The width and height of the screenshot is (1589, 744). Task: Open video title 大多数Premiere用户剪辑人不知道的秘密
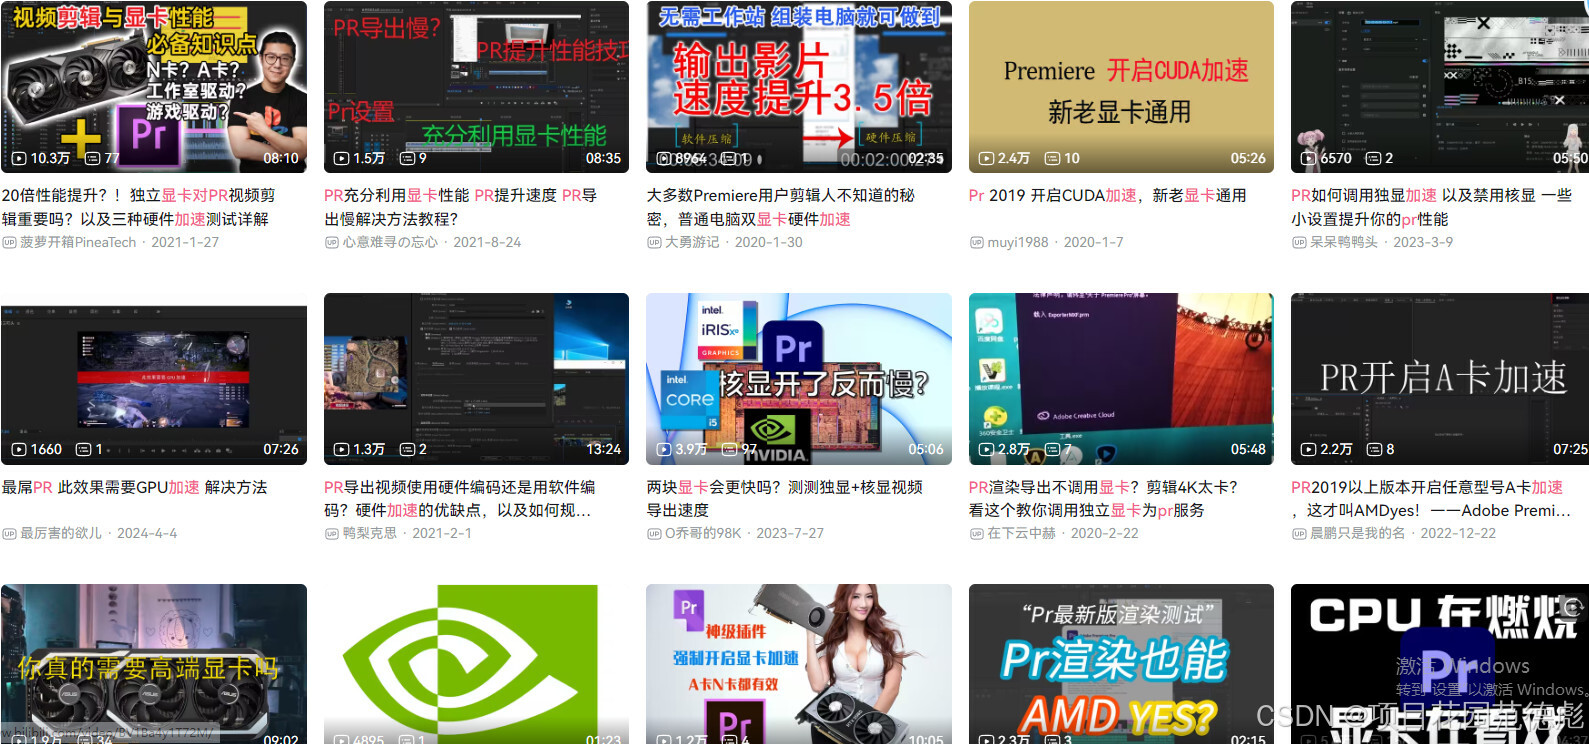pos(780,207)
